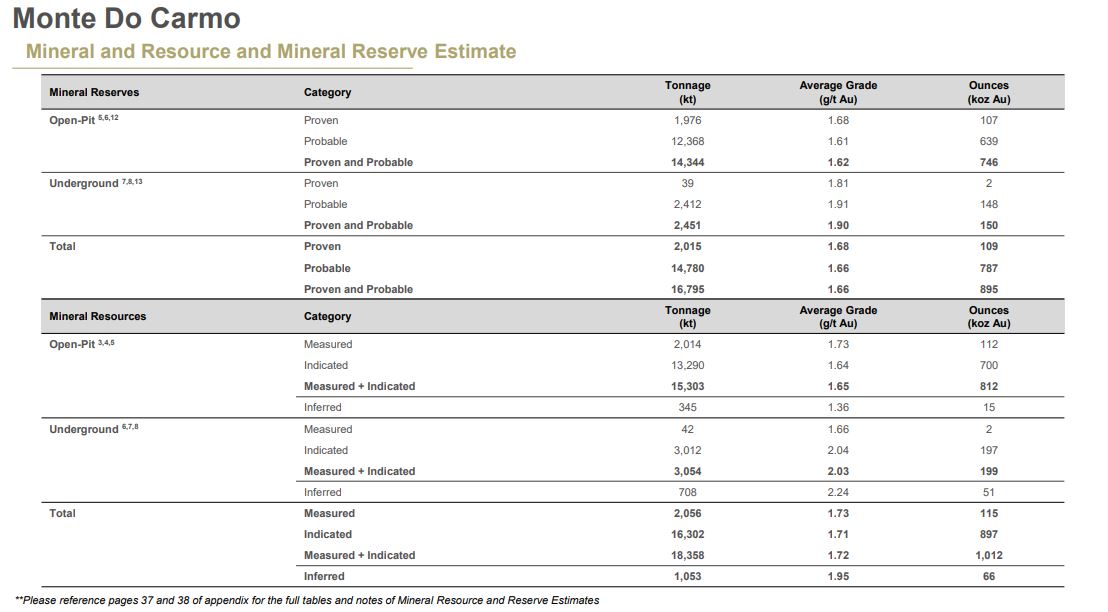Select the 1.36 open-pit inferred grade
The width and height of the screenshot is (1108, 612).
(838, 408)
